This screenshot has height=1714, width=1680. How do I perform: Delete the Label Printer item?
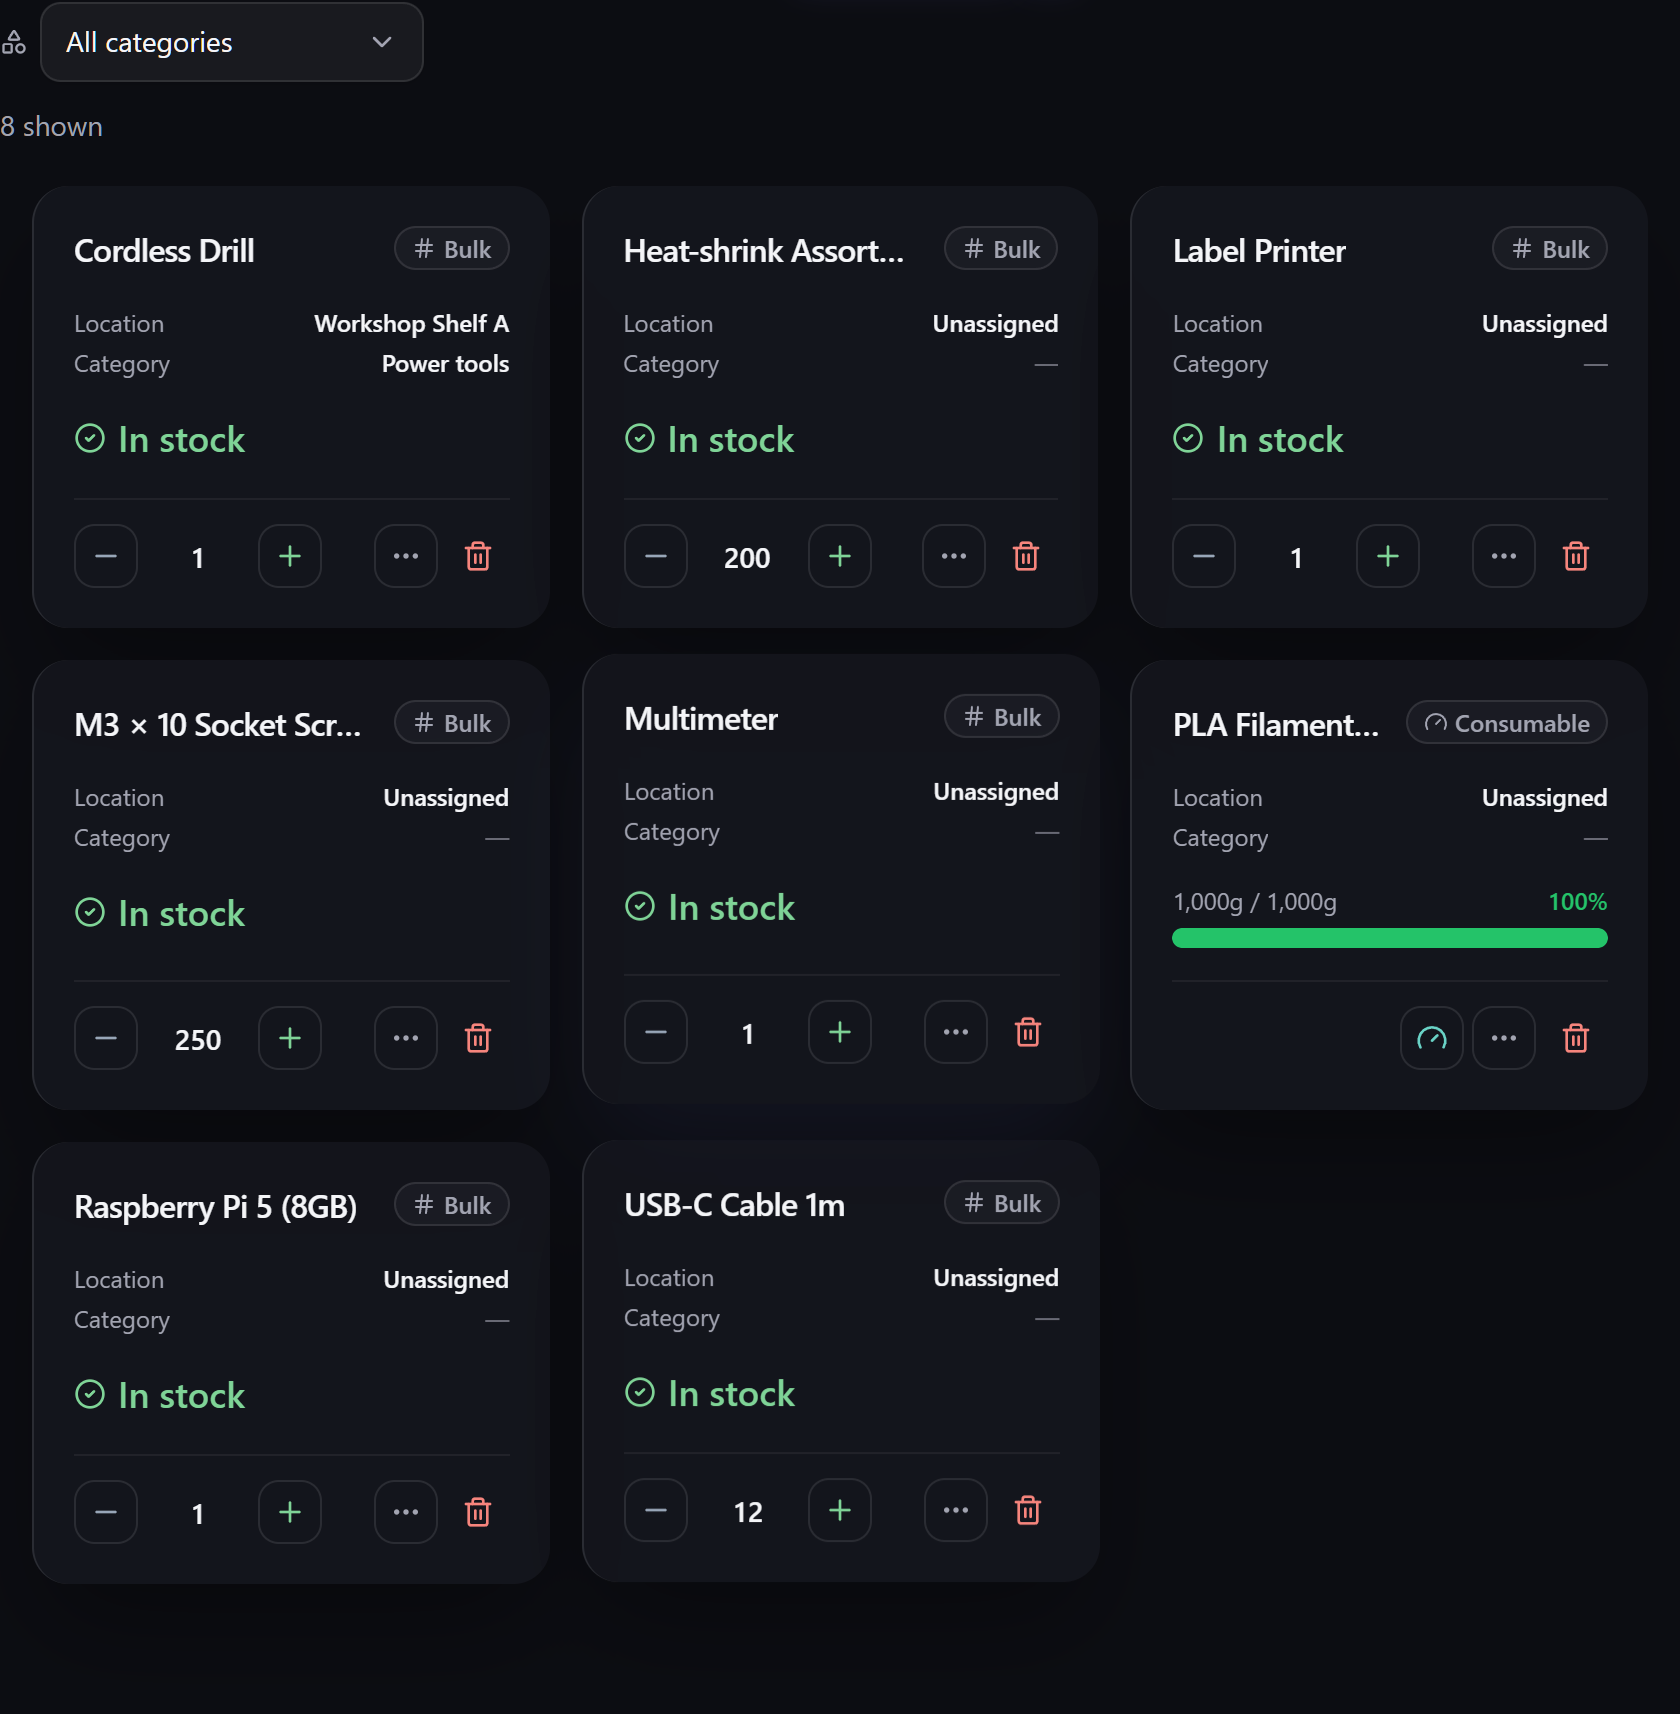pos(1576,556)
